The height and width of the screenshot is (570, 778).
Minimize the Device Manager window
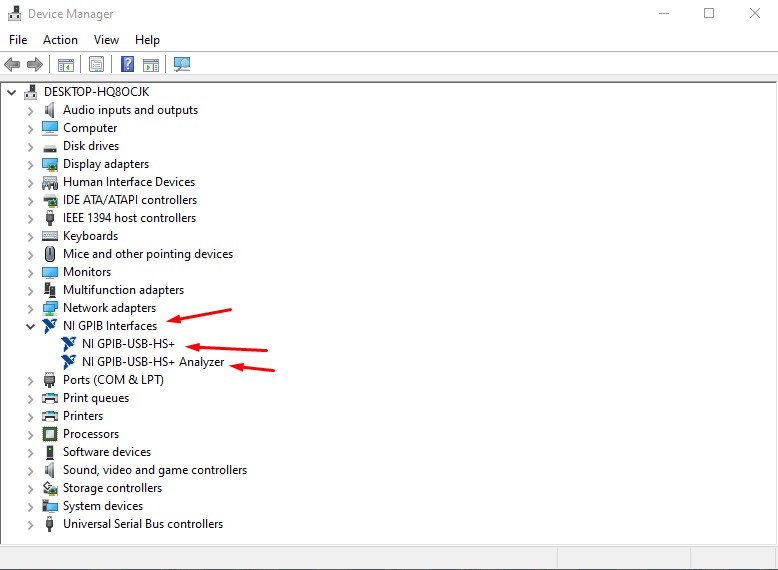pyautogui.click(x=664, y=13)
